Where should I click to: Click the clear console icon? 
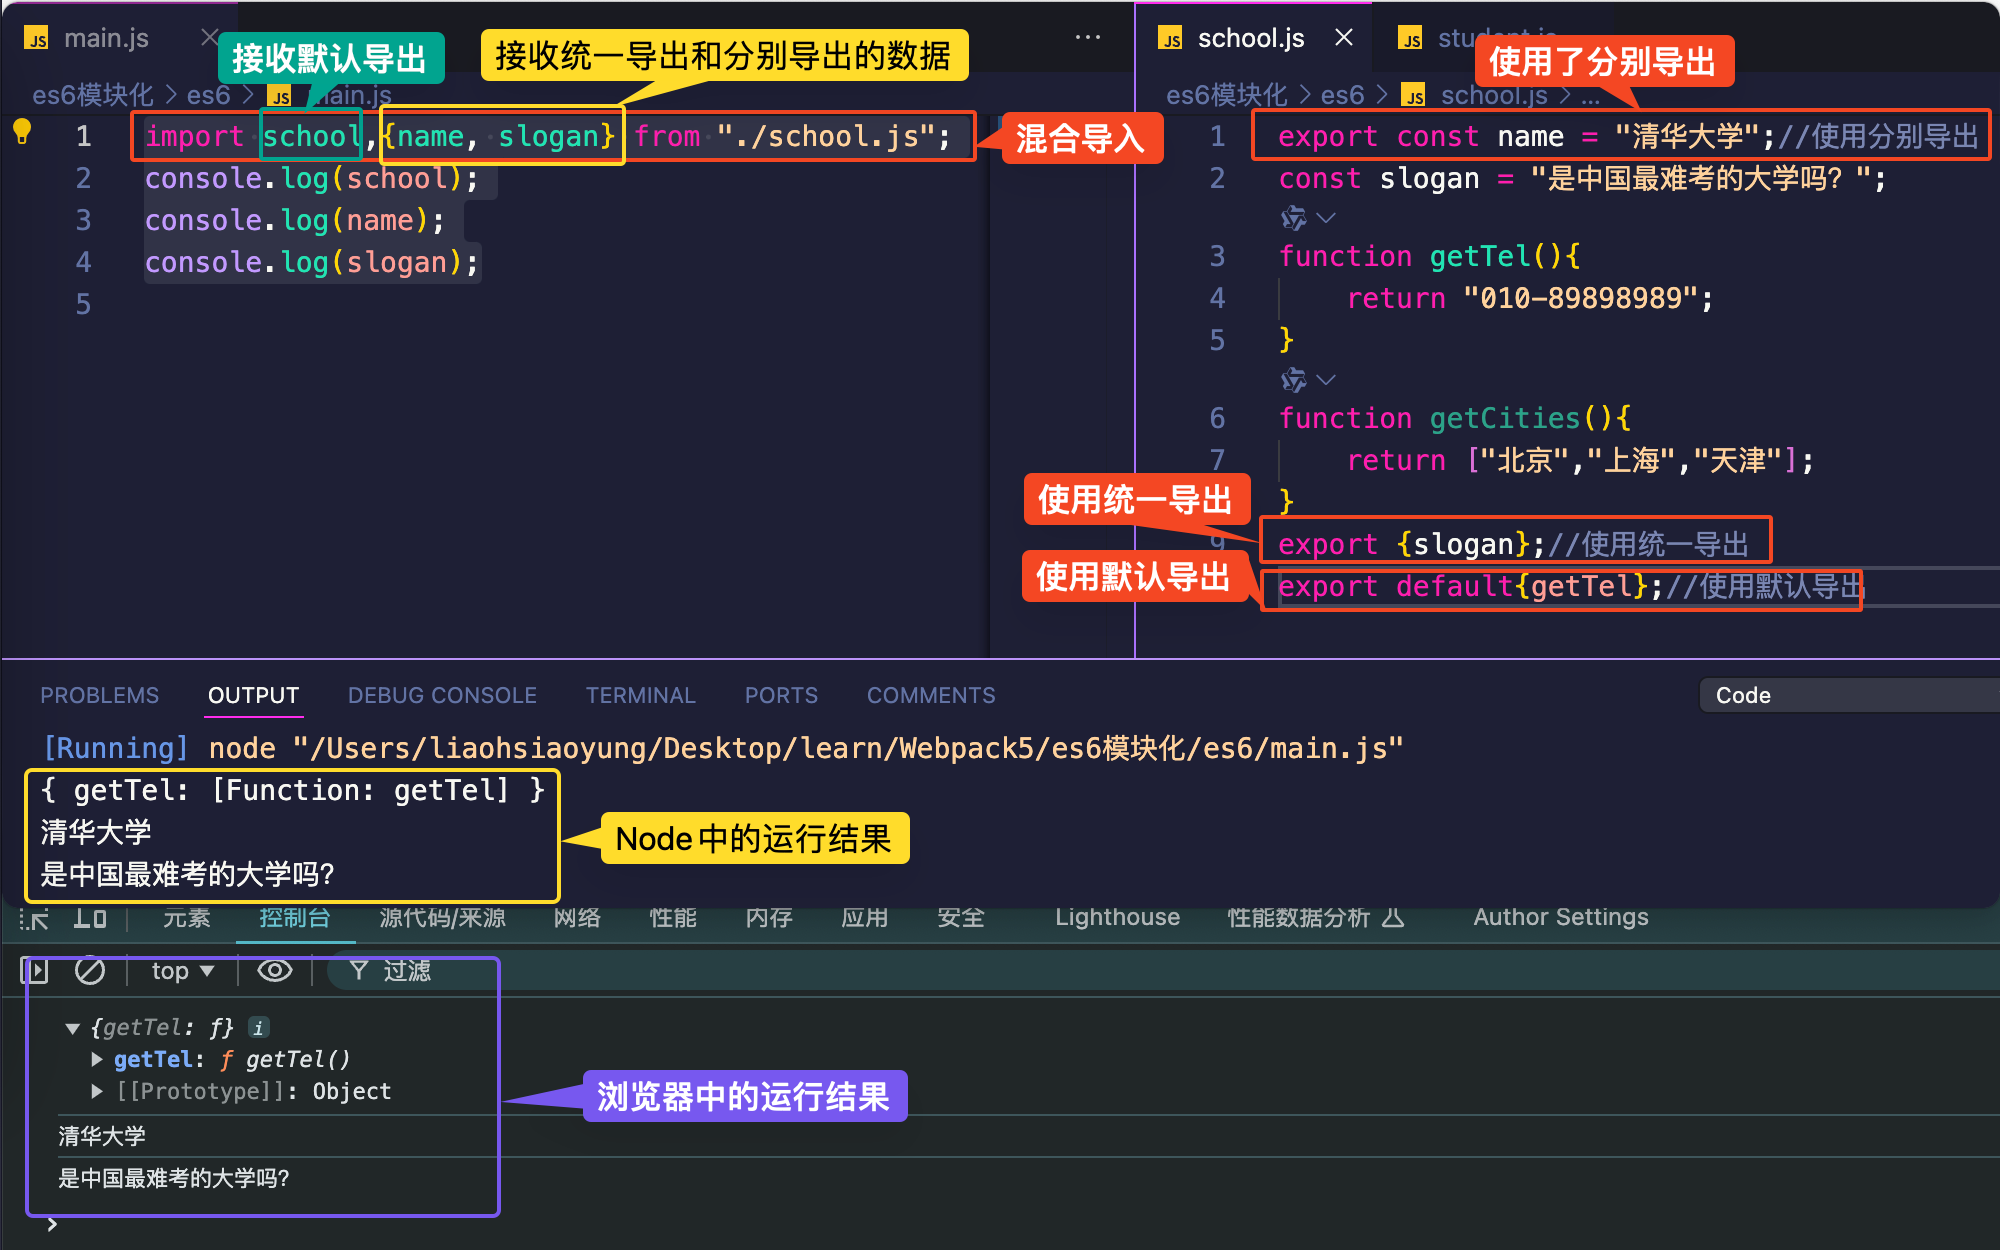(x=90, y=971)
